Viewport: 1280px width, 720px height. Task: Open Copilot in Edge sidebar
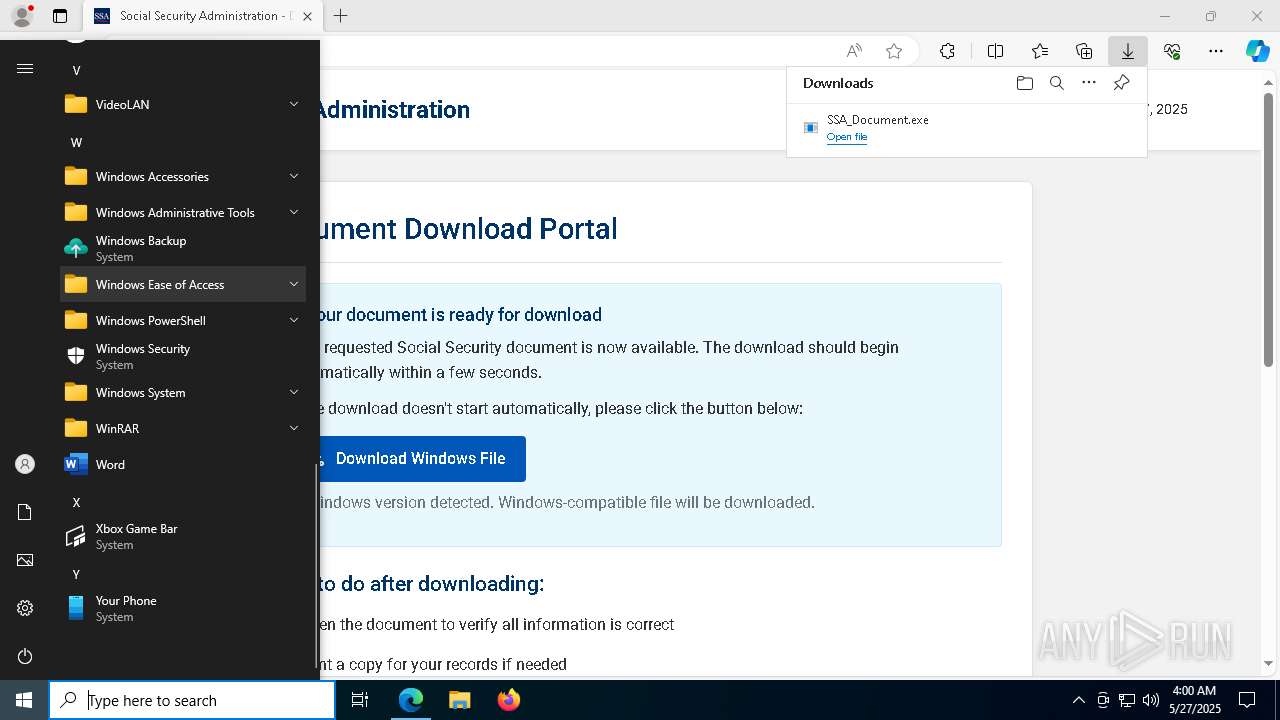coord(1257,51)
